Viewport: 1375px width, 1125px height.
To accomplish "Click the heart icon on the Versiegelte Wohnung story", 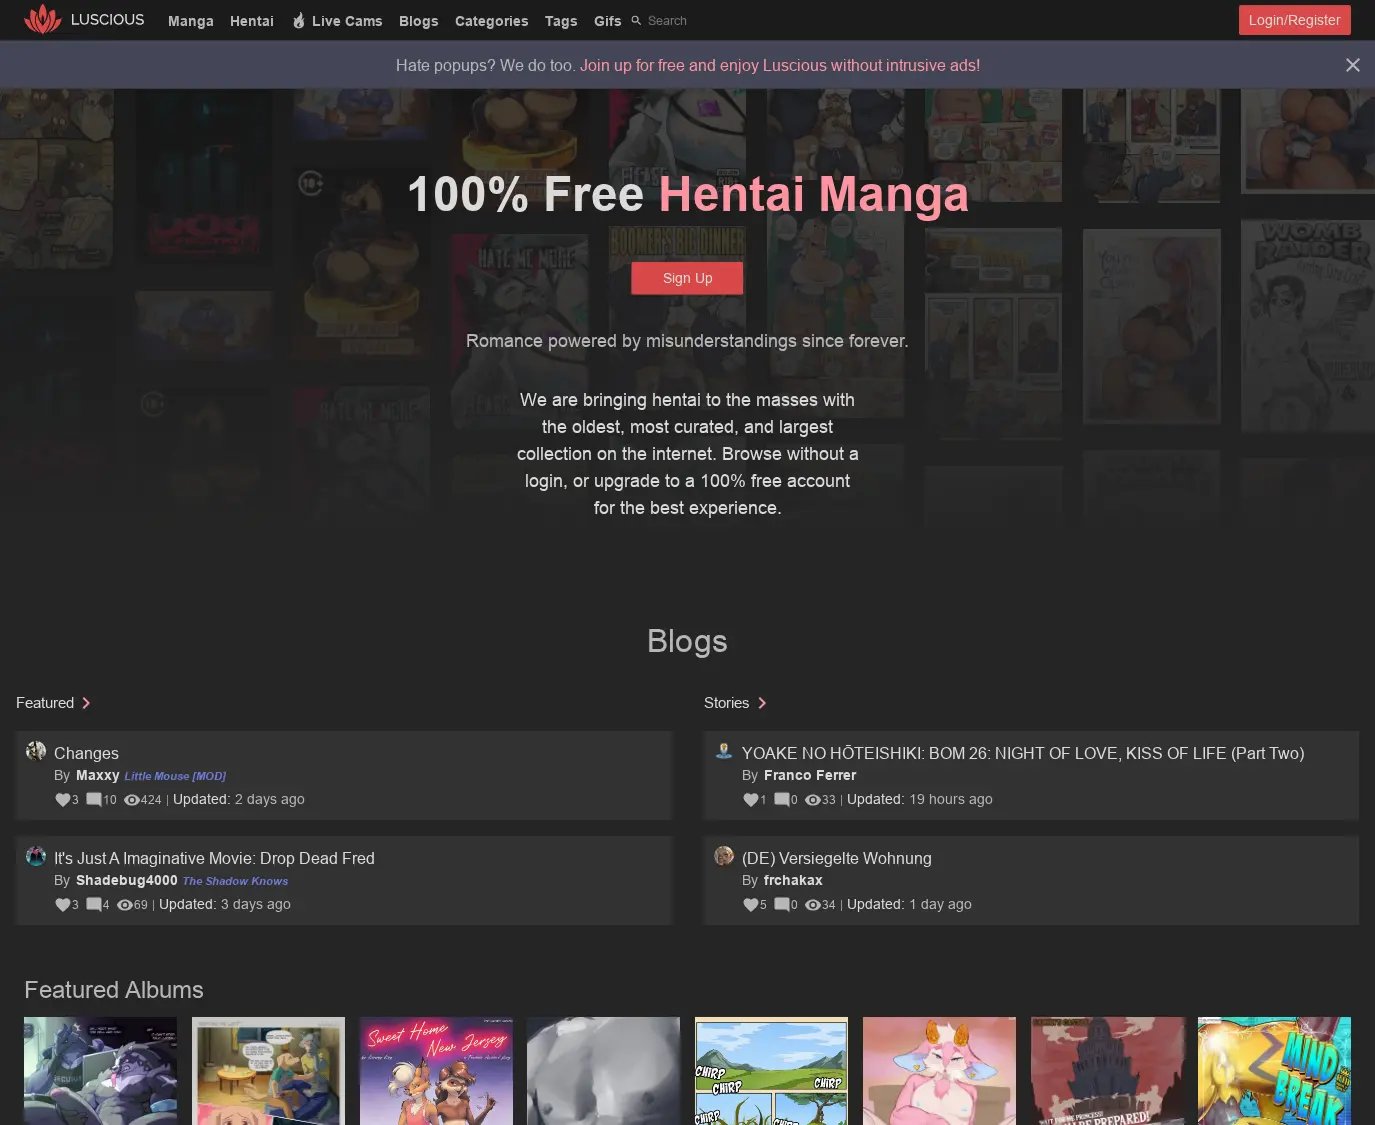I will 751,905.
